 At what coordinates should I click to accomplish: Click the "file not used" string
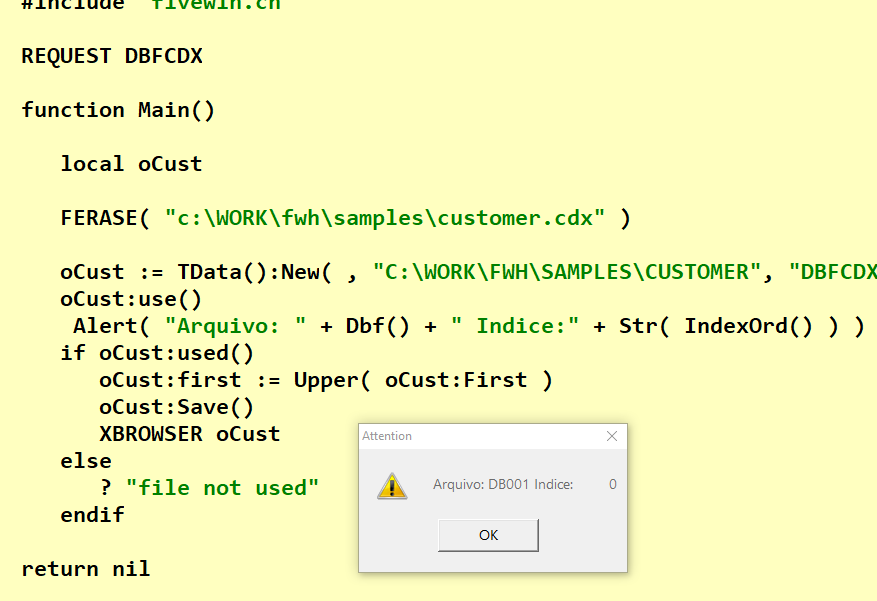[x=222, y=488]
